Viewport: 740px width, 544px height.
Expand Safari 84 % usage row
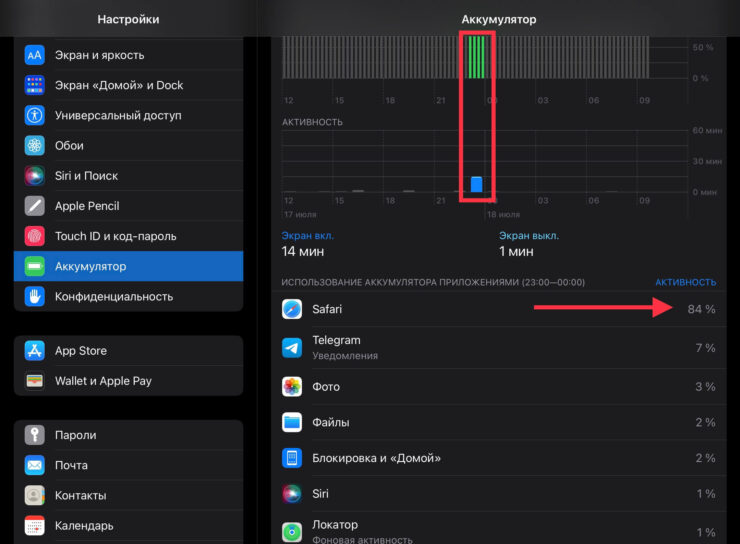[x=498, y=309]
